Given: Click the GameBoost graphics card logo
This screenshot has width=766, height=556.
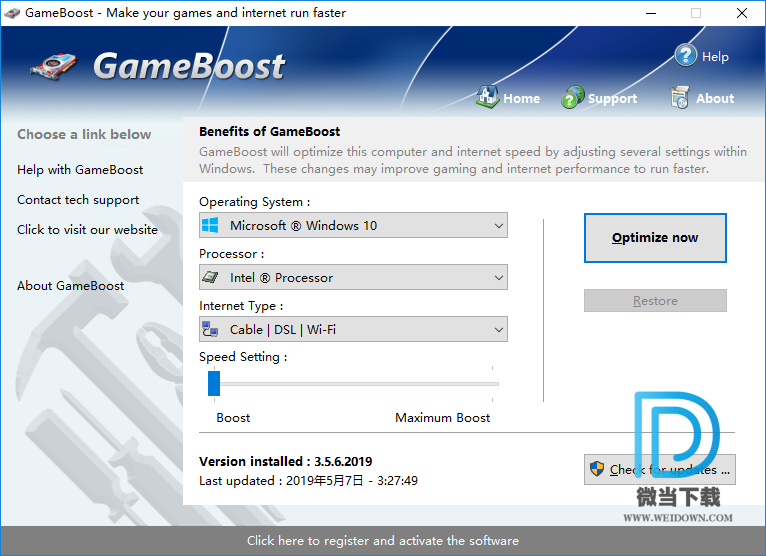Looking at the screenshot, I should click(54, 66).
